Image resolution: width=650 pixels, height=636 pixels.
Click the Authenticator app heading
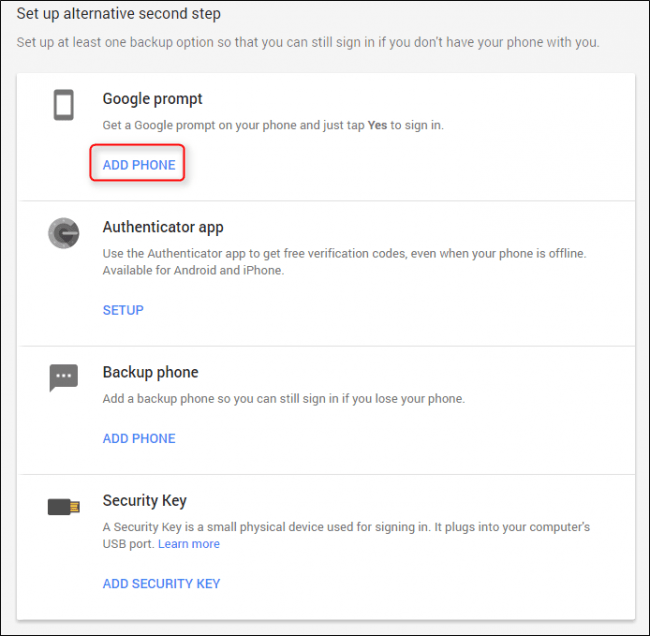point(163,227)
